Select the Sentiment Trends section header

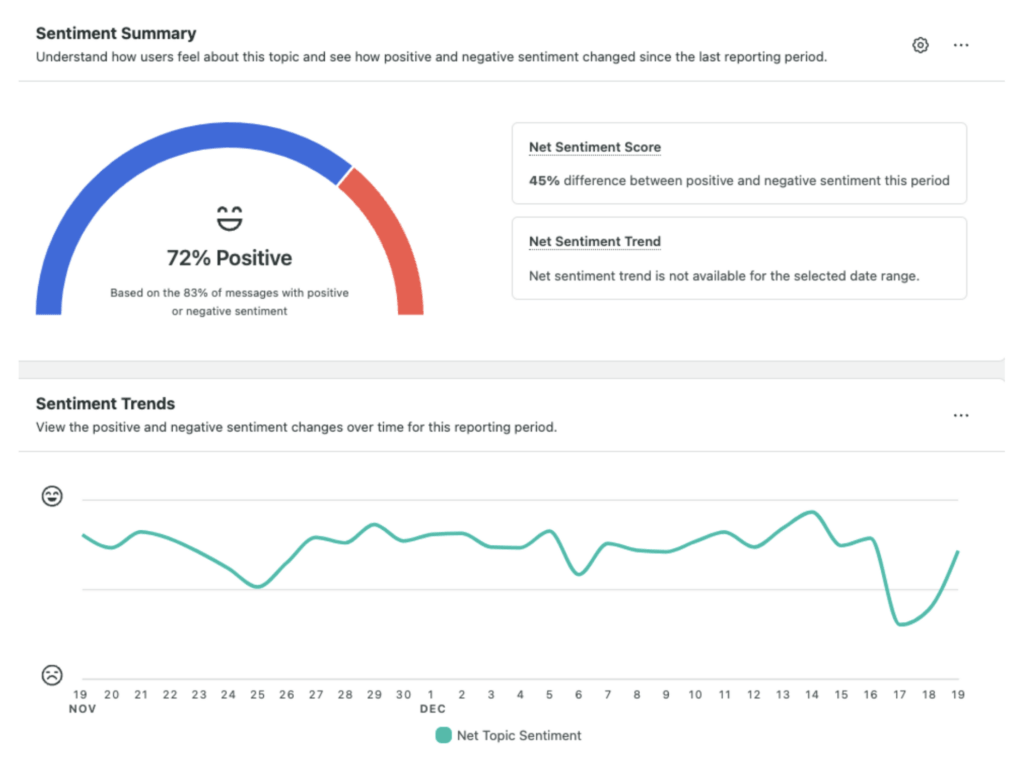pos(105,404)
